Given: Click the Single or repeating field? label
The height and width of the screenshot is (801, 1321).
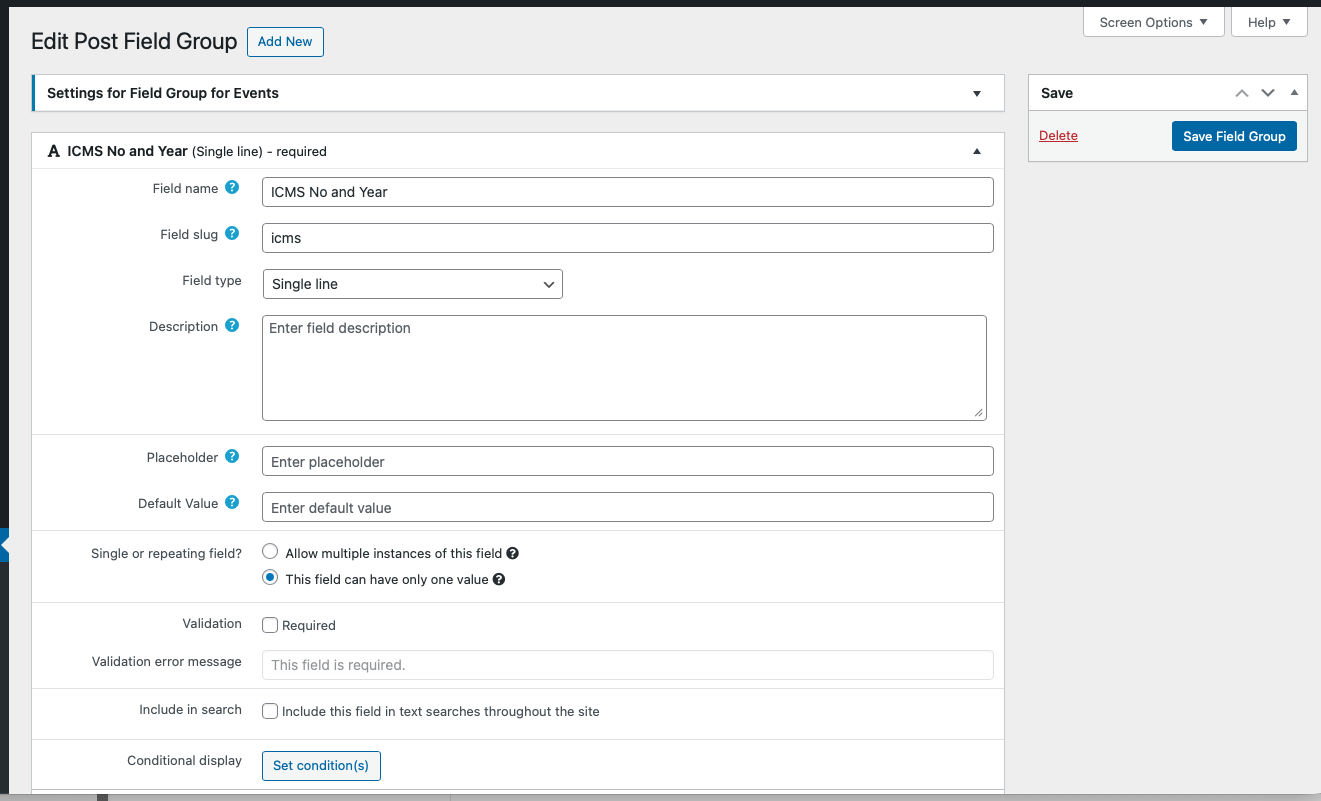Looking at the screenshot, I should point(166,553).
